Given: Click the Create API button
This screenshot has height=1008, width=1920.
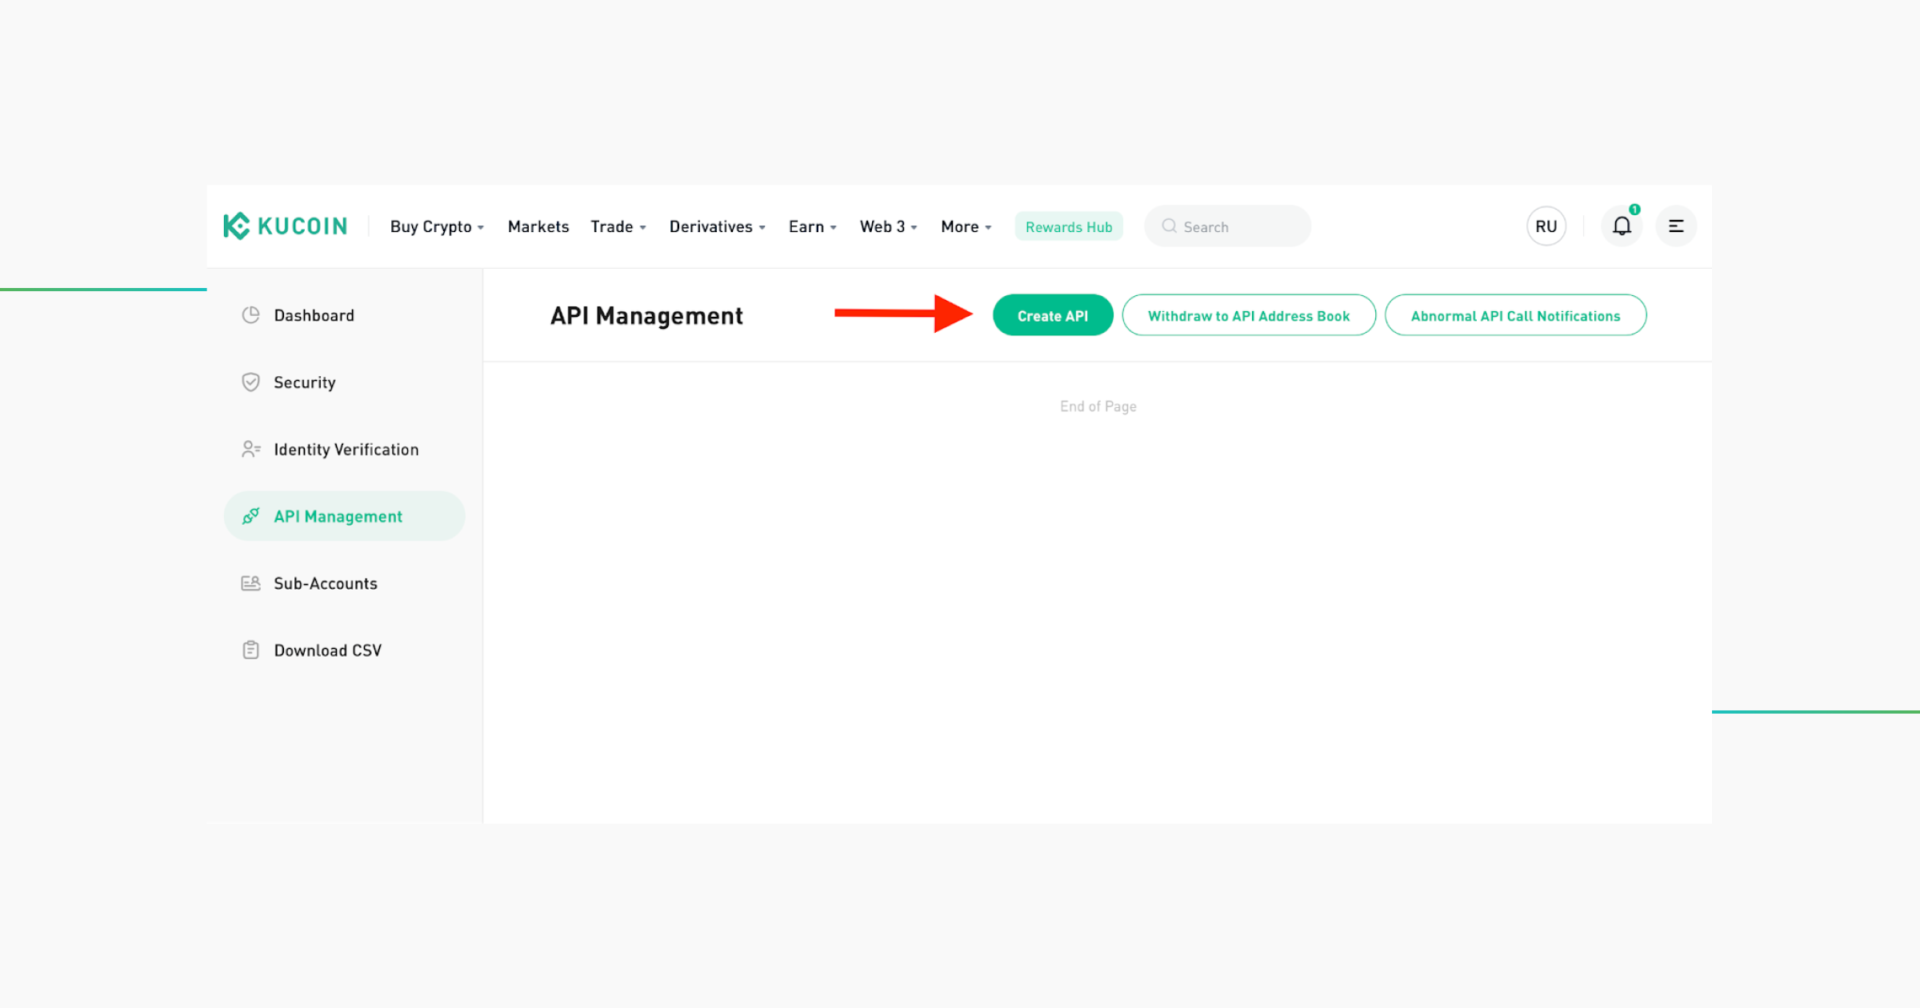Looking at the screenshot, I should [x=1052, y=314].
